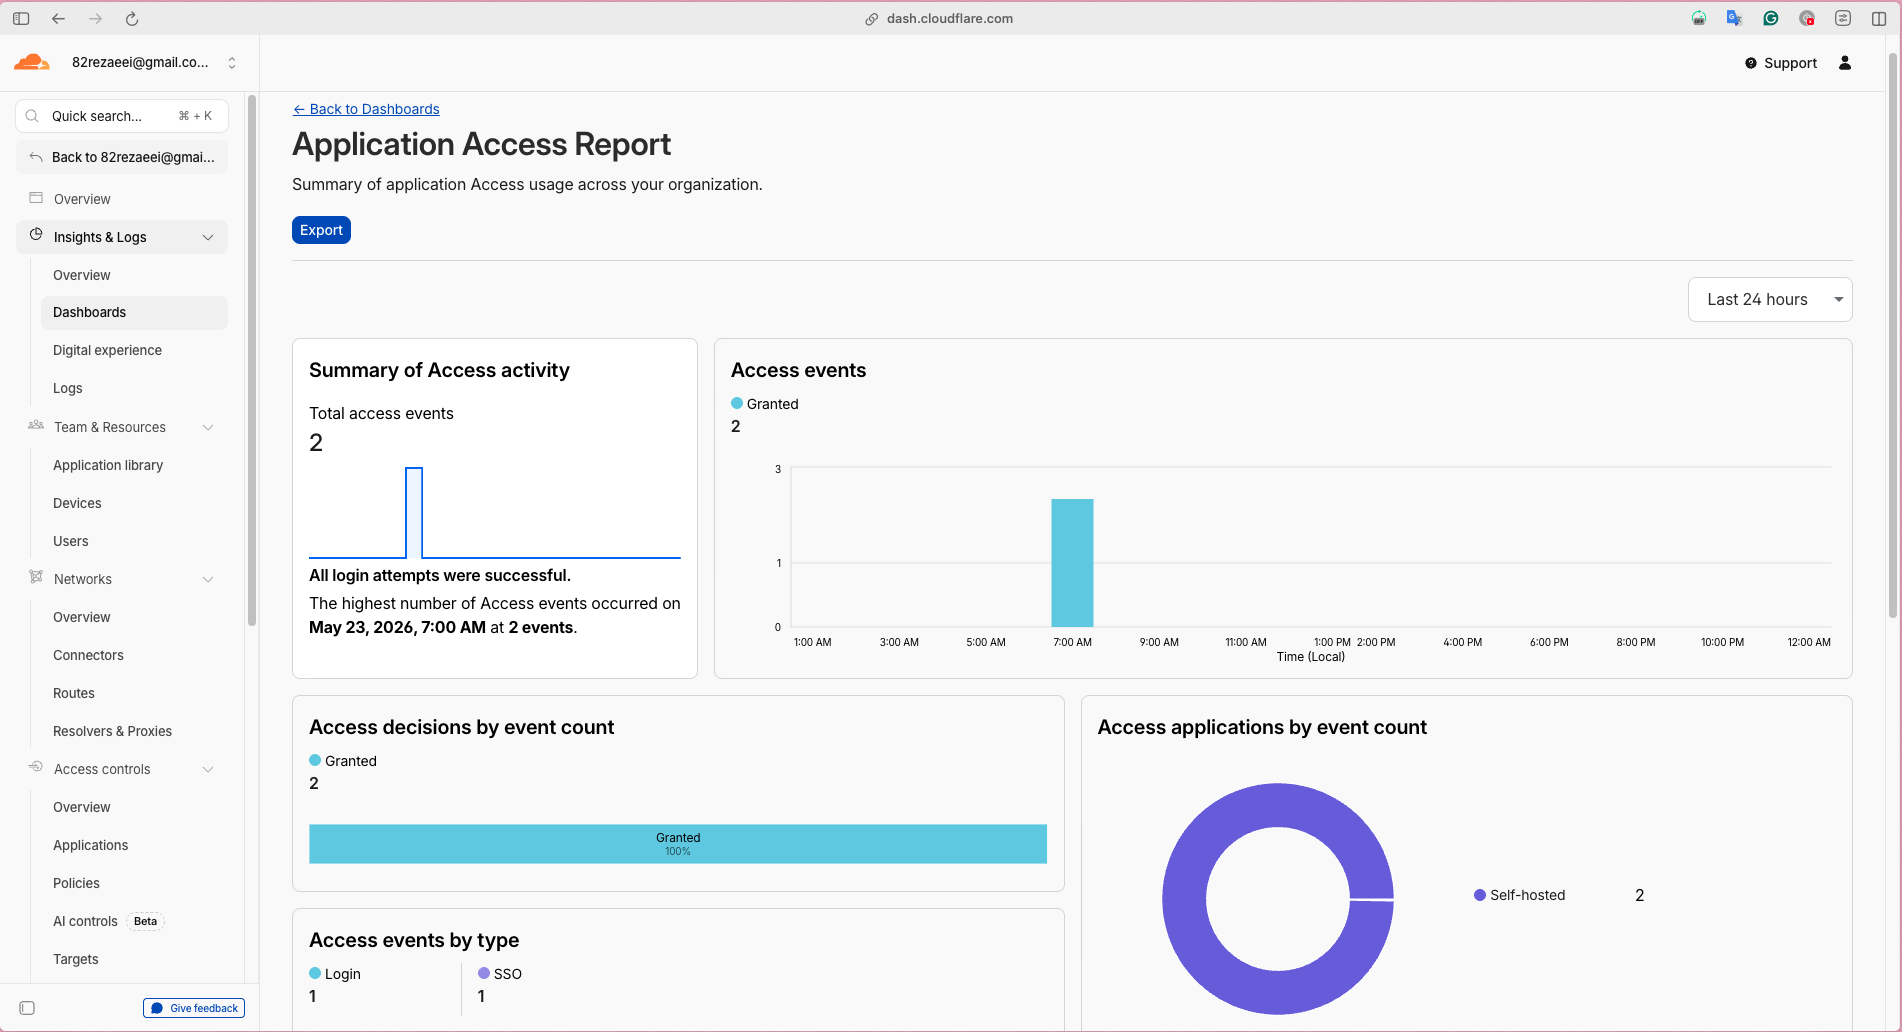This screenshot has height=1032, width=1902.
Task: Open Resolvers & Proxies page
Action: point(134,731)
